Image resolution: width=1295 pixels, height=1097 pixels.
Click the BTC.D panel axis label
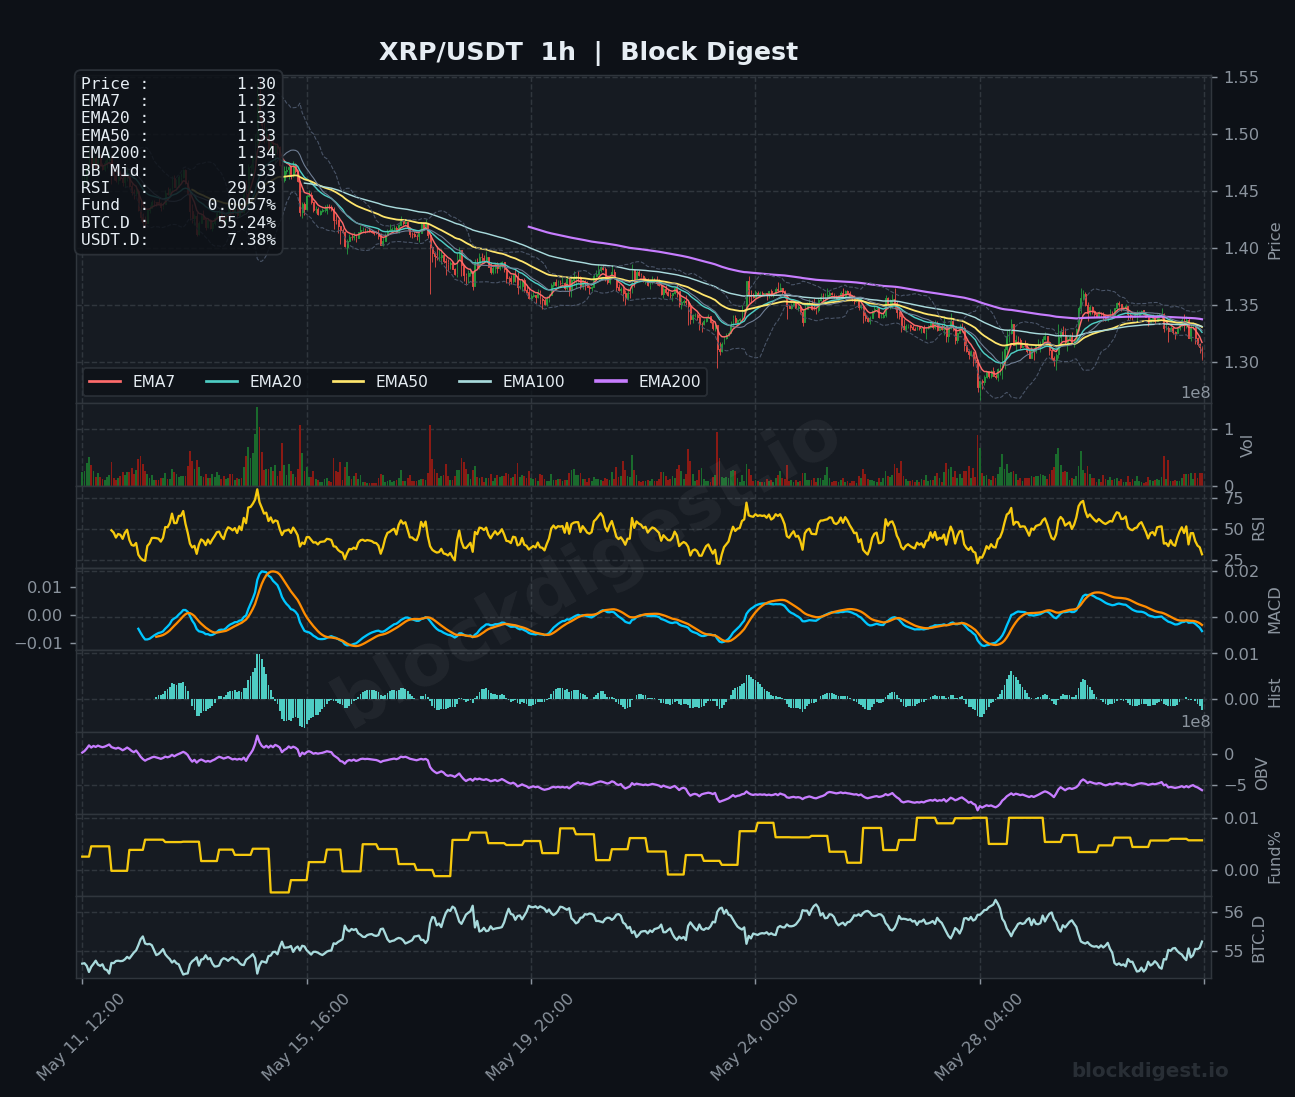1258,939
